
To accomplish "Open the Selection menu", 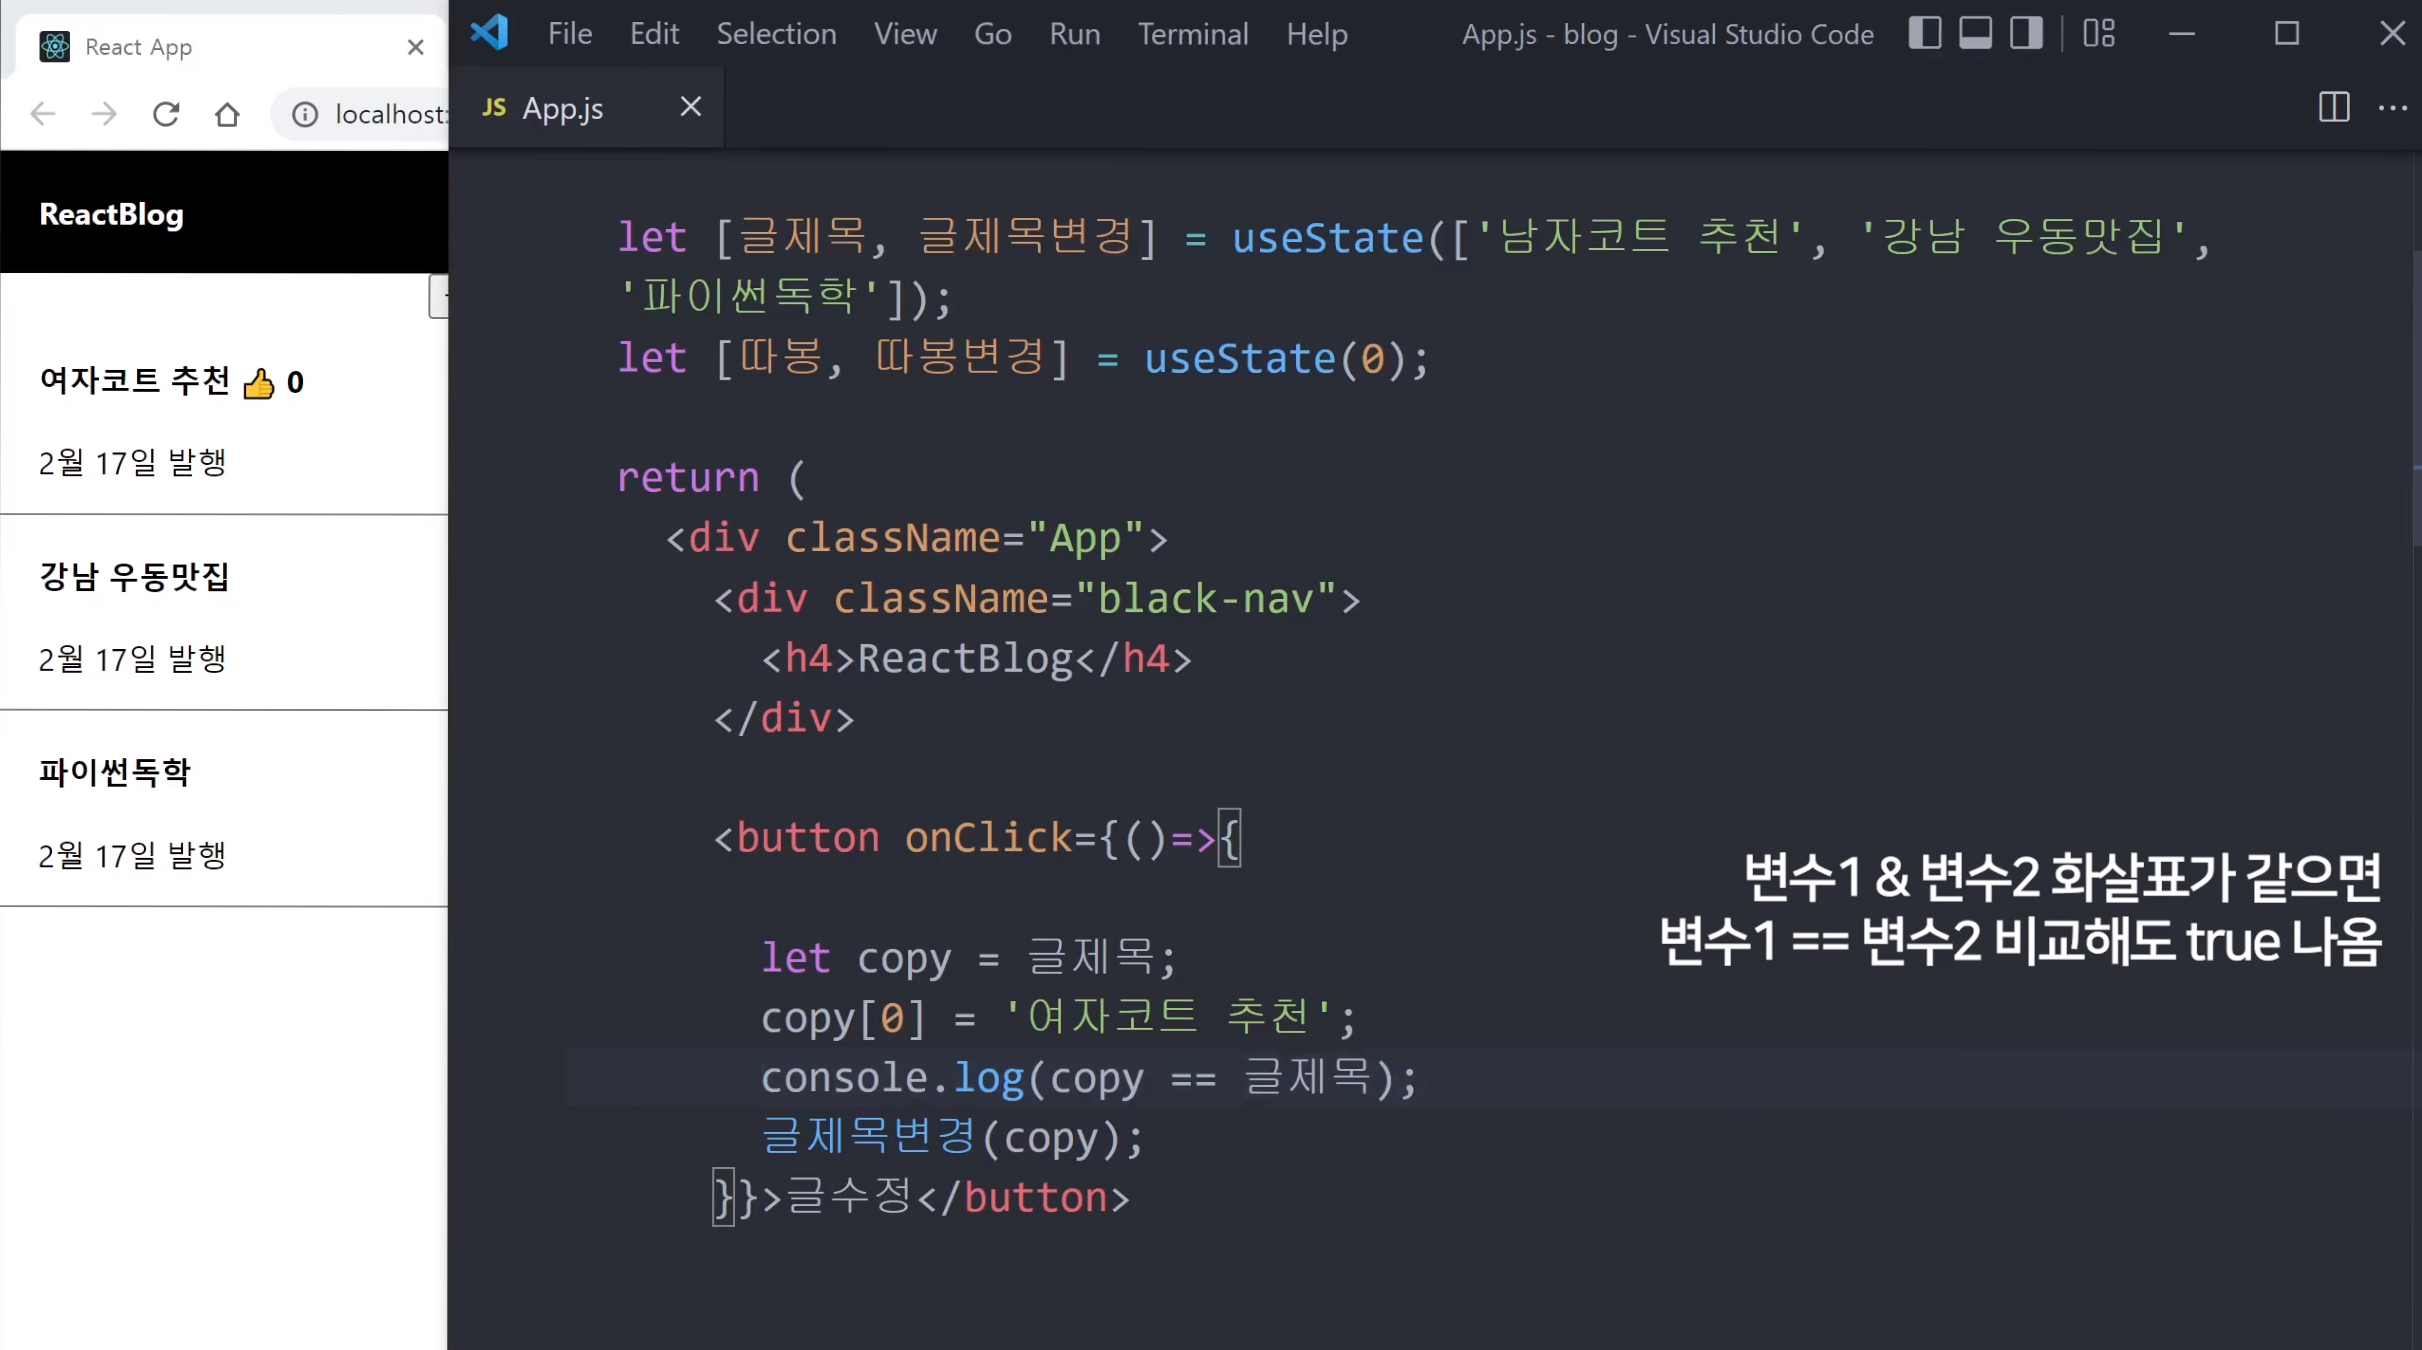I will (776, 34).
